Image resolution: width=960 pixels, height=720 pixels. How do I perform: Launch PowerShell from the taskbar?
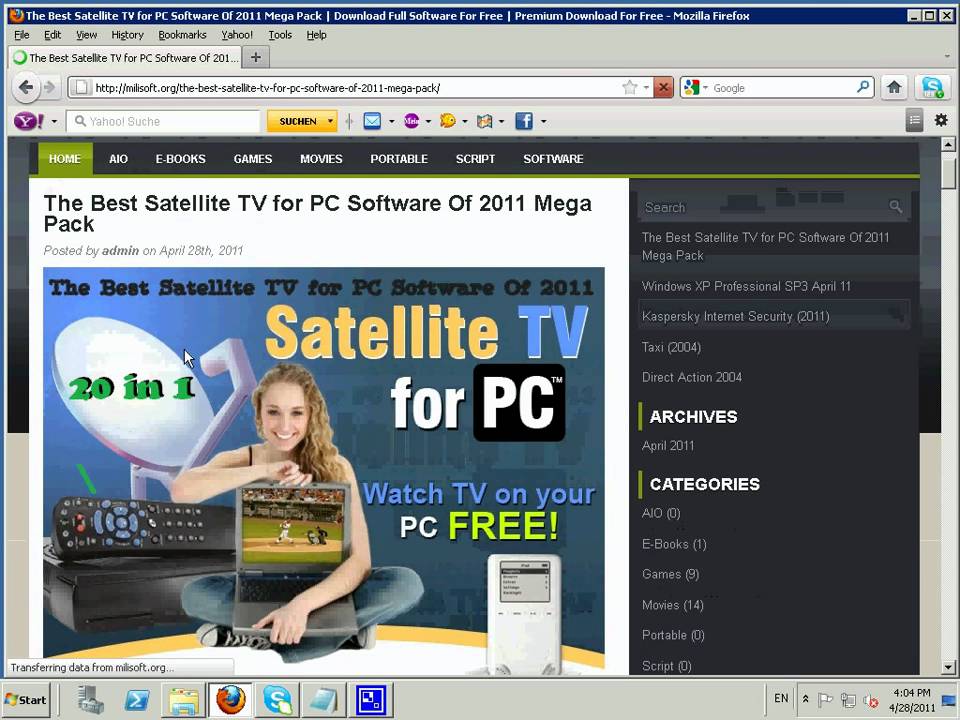click(x=137, y=699)
